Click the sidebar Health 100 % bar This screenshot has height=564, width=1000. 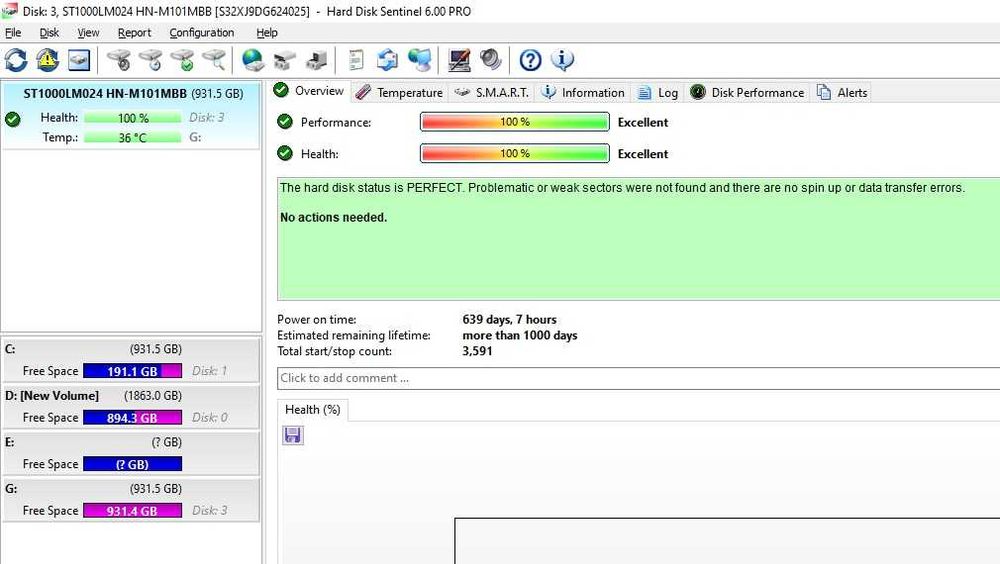point(133,118)
